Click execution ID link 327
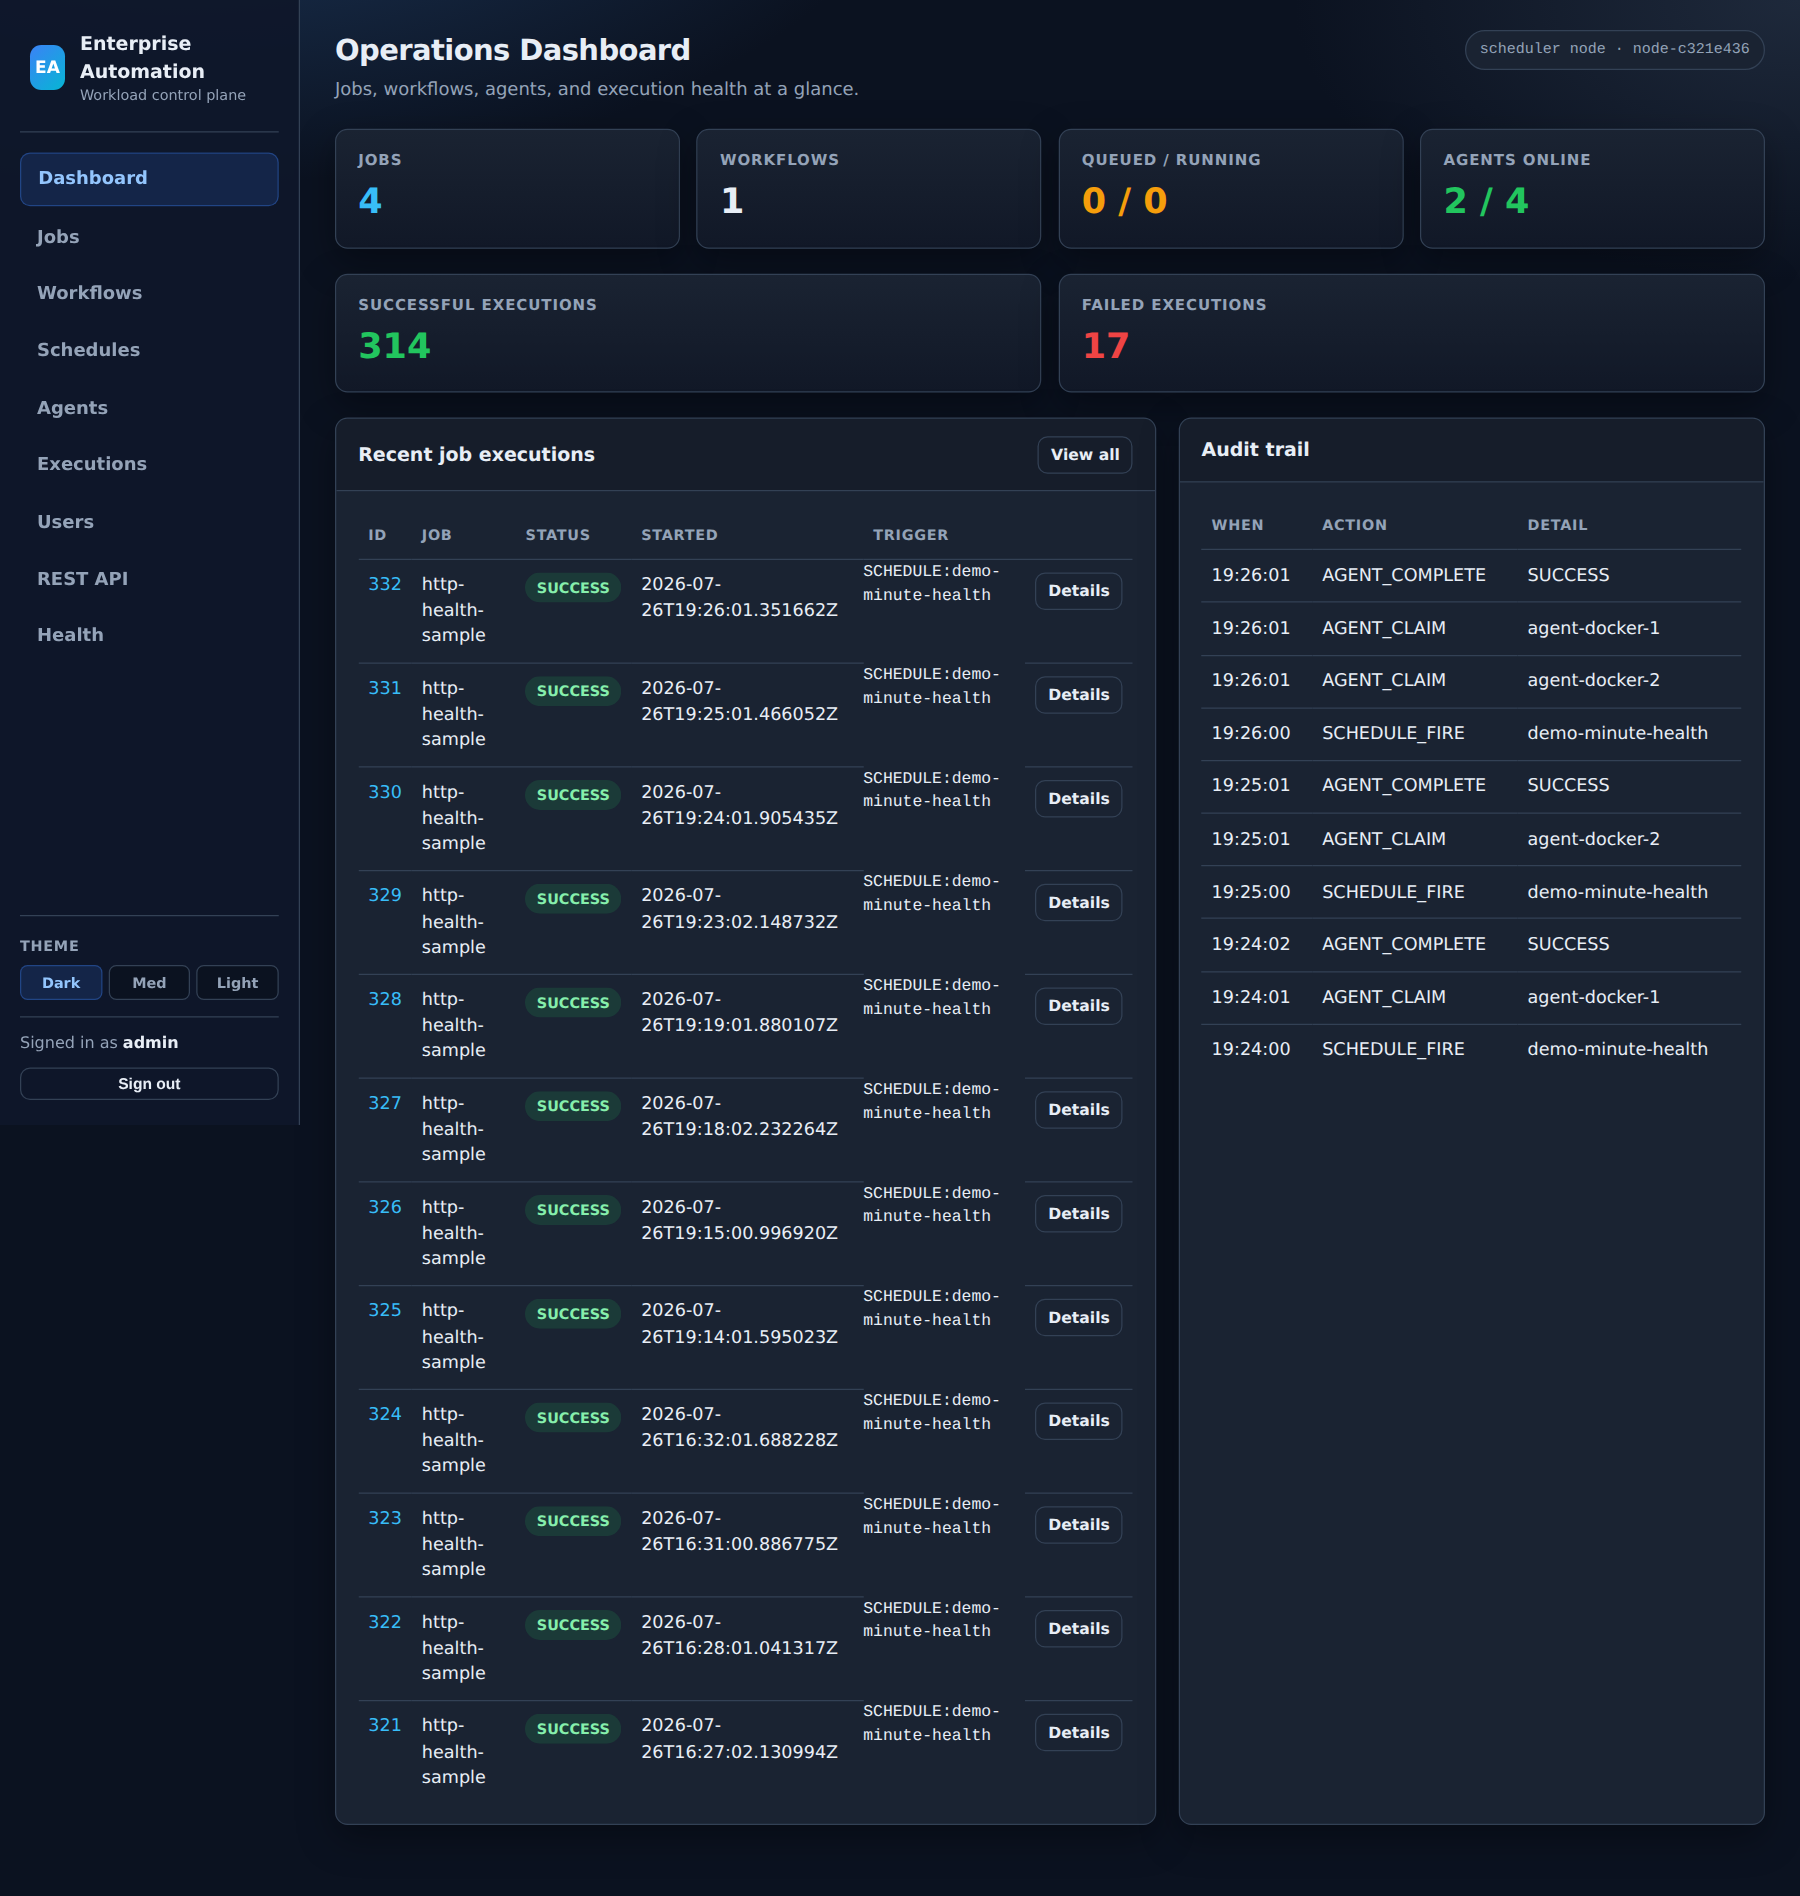The width and height of the screenshot is (1800, 1896). click(x=384, y=1103)
